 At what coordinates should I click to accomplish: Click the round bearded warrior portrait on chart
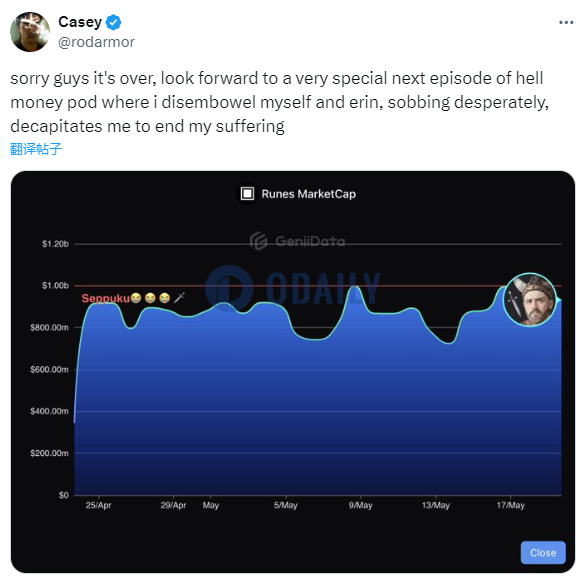530,300
